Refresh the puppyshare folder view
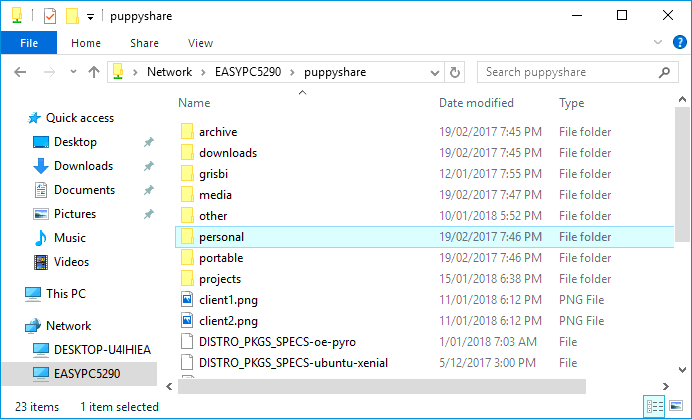 point(455,72)
